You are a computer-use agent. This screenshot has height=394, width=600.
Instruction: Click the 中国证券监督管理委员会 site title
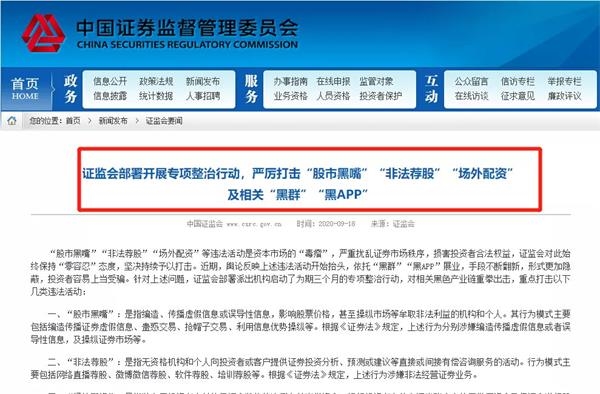click(x=187, y=27)
